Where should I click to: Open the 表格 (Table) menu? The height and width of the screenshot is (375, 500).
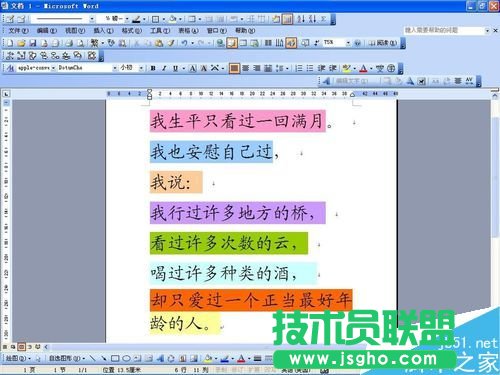click(x=188, y=31)
